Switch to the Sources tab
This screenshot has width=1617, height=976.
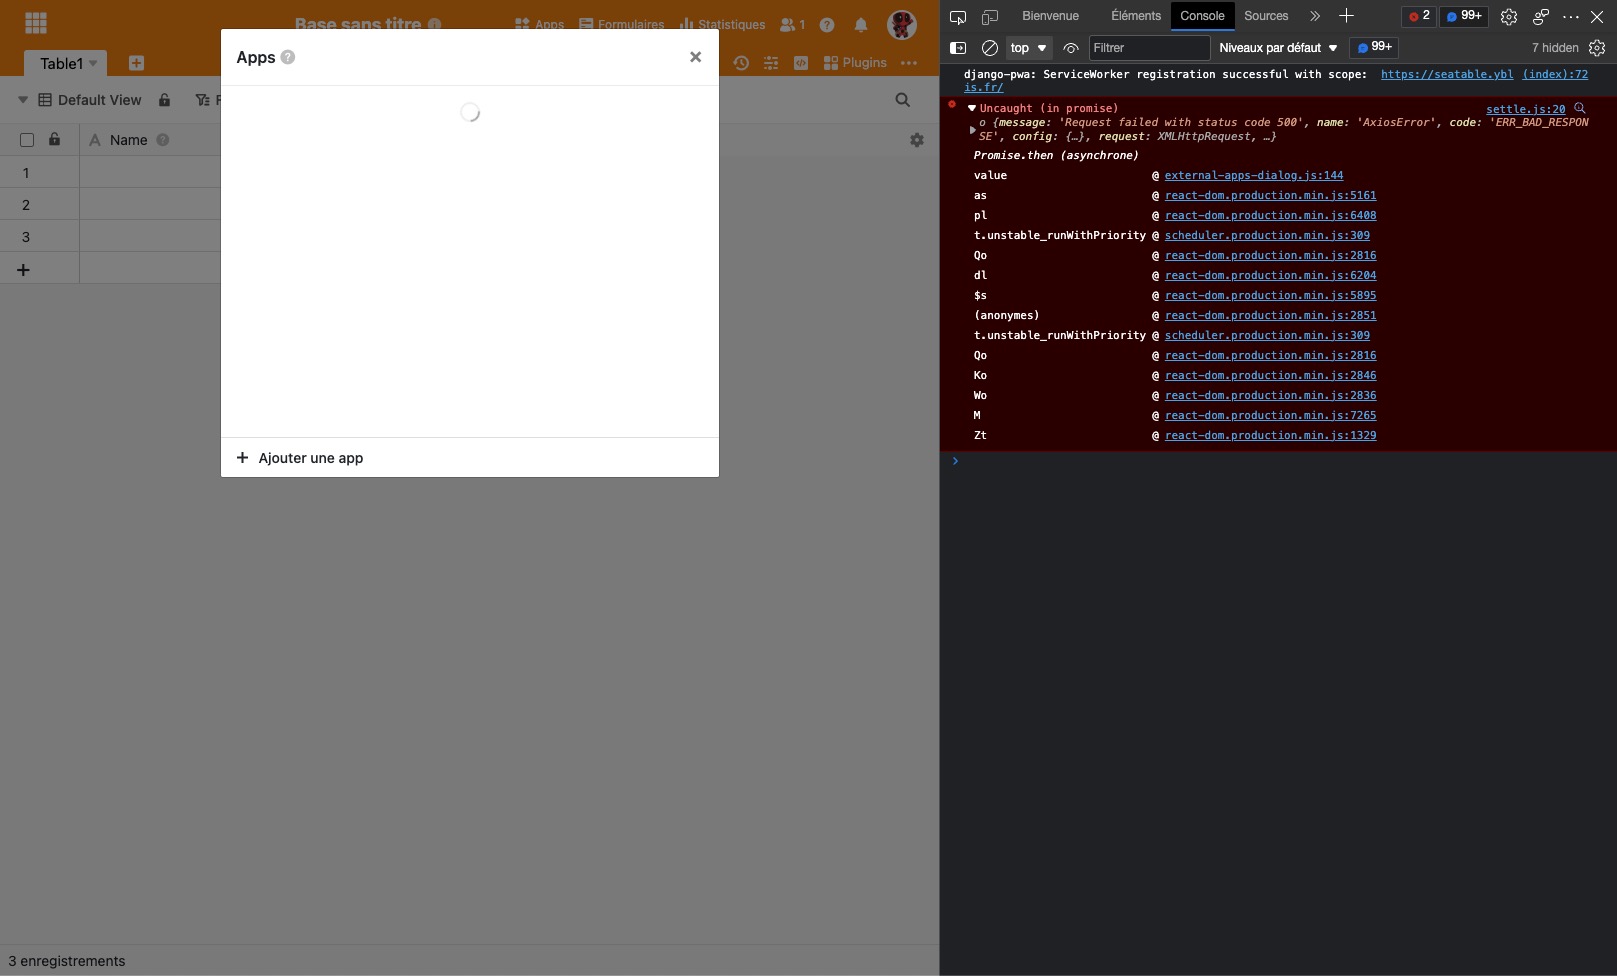tap(1265, 16)
